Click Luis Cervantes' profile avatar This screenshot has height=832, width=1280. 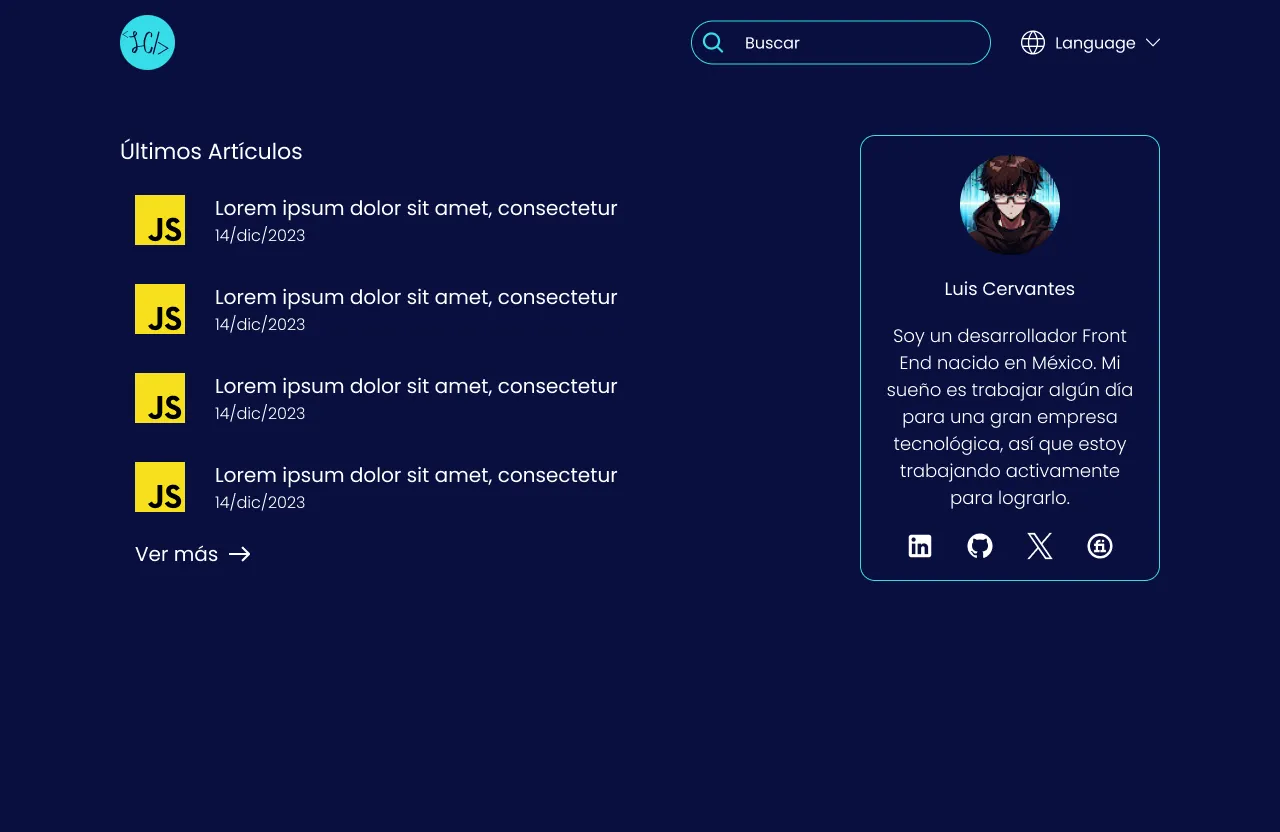[x=1009, y=205]
